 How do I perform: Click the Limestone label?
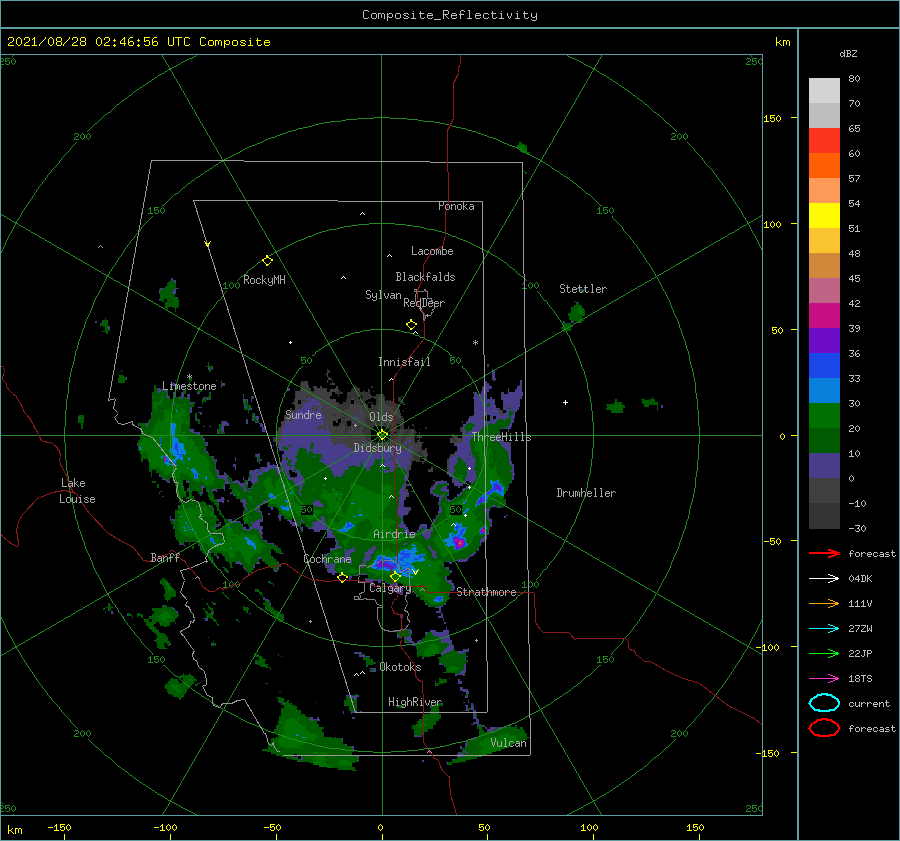pos(189,386)
